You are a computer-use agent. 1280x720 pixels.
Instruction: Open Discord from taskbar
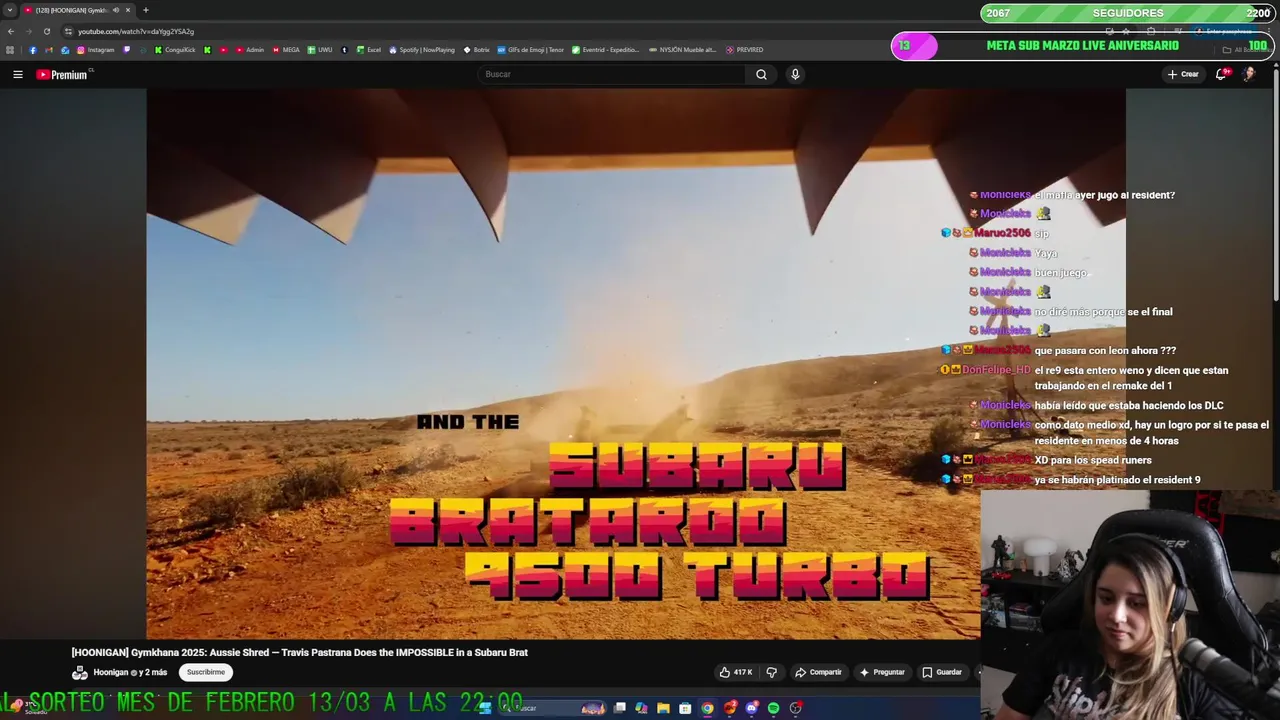[752, 708]
